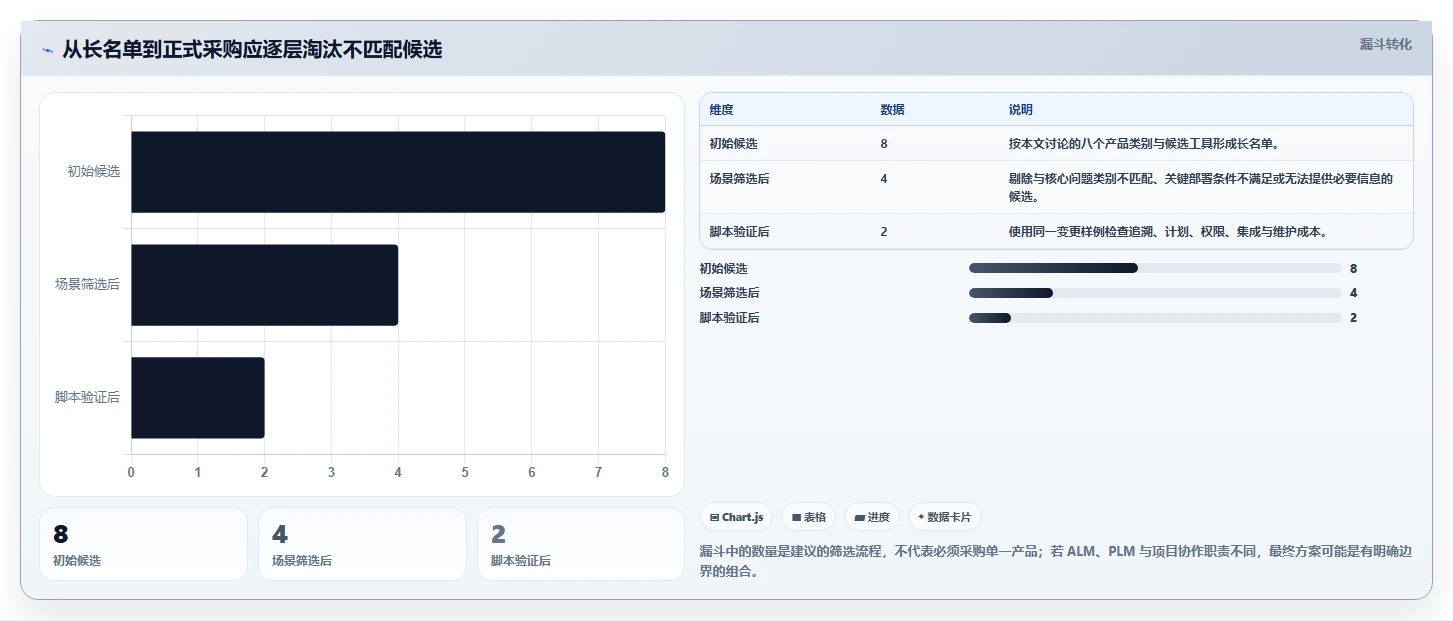Click the 初始候选 chart axis label
The height and width of the screenshot is (621, 1453).
(x=94, y=172)
